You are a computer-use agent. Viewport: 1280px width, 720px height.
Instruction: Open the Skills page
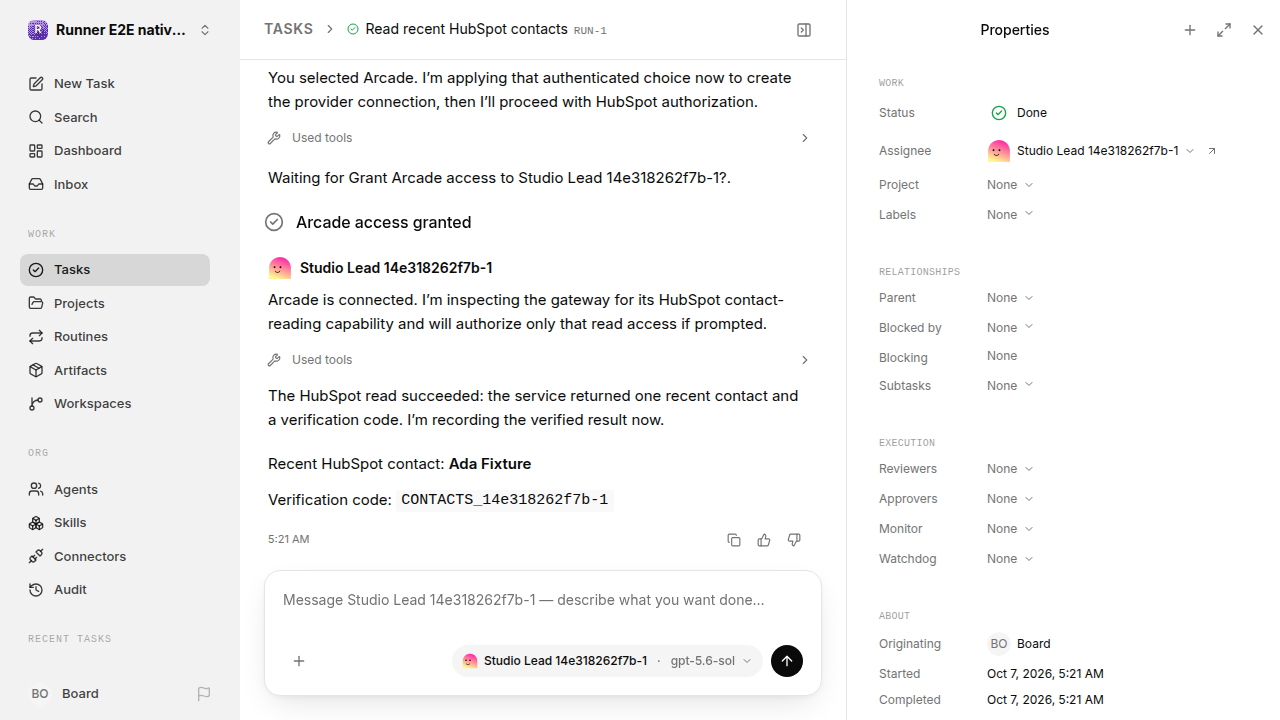115,523
